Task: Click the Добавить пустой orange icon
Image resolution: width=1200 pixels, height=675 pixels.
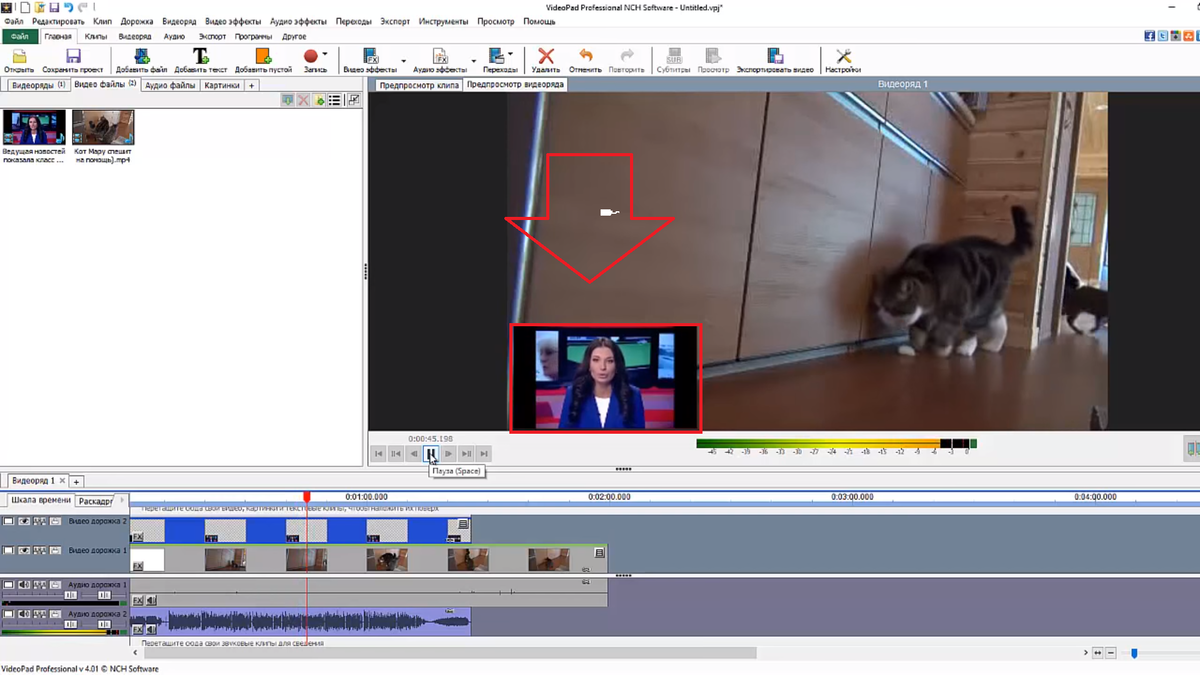Action: (x=263, y=57)
